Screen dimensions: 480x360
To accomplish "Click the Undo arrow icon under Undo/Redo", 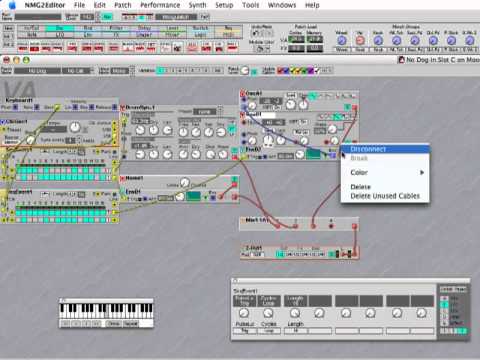I will (x=256, y=34).
